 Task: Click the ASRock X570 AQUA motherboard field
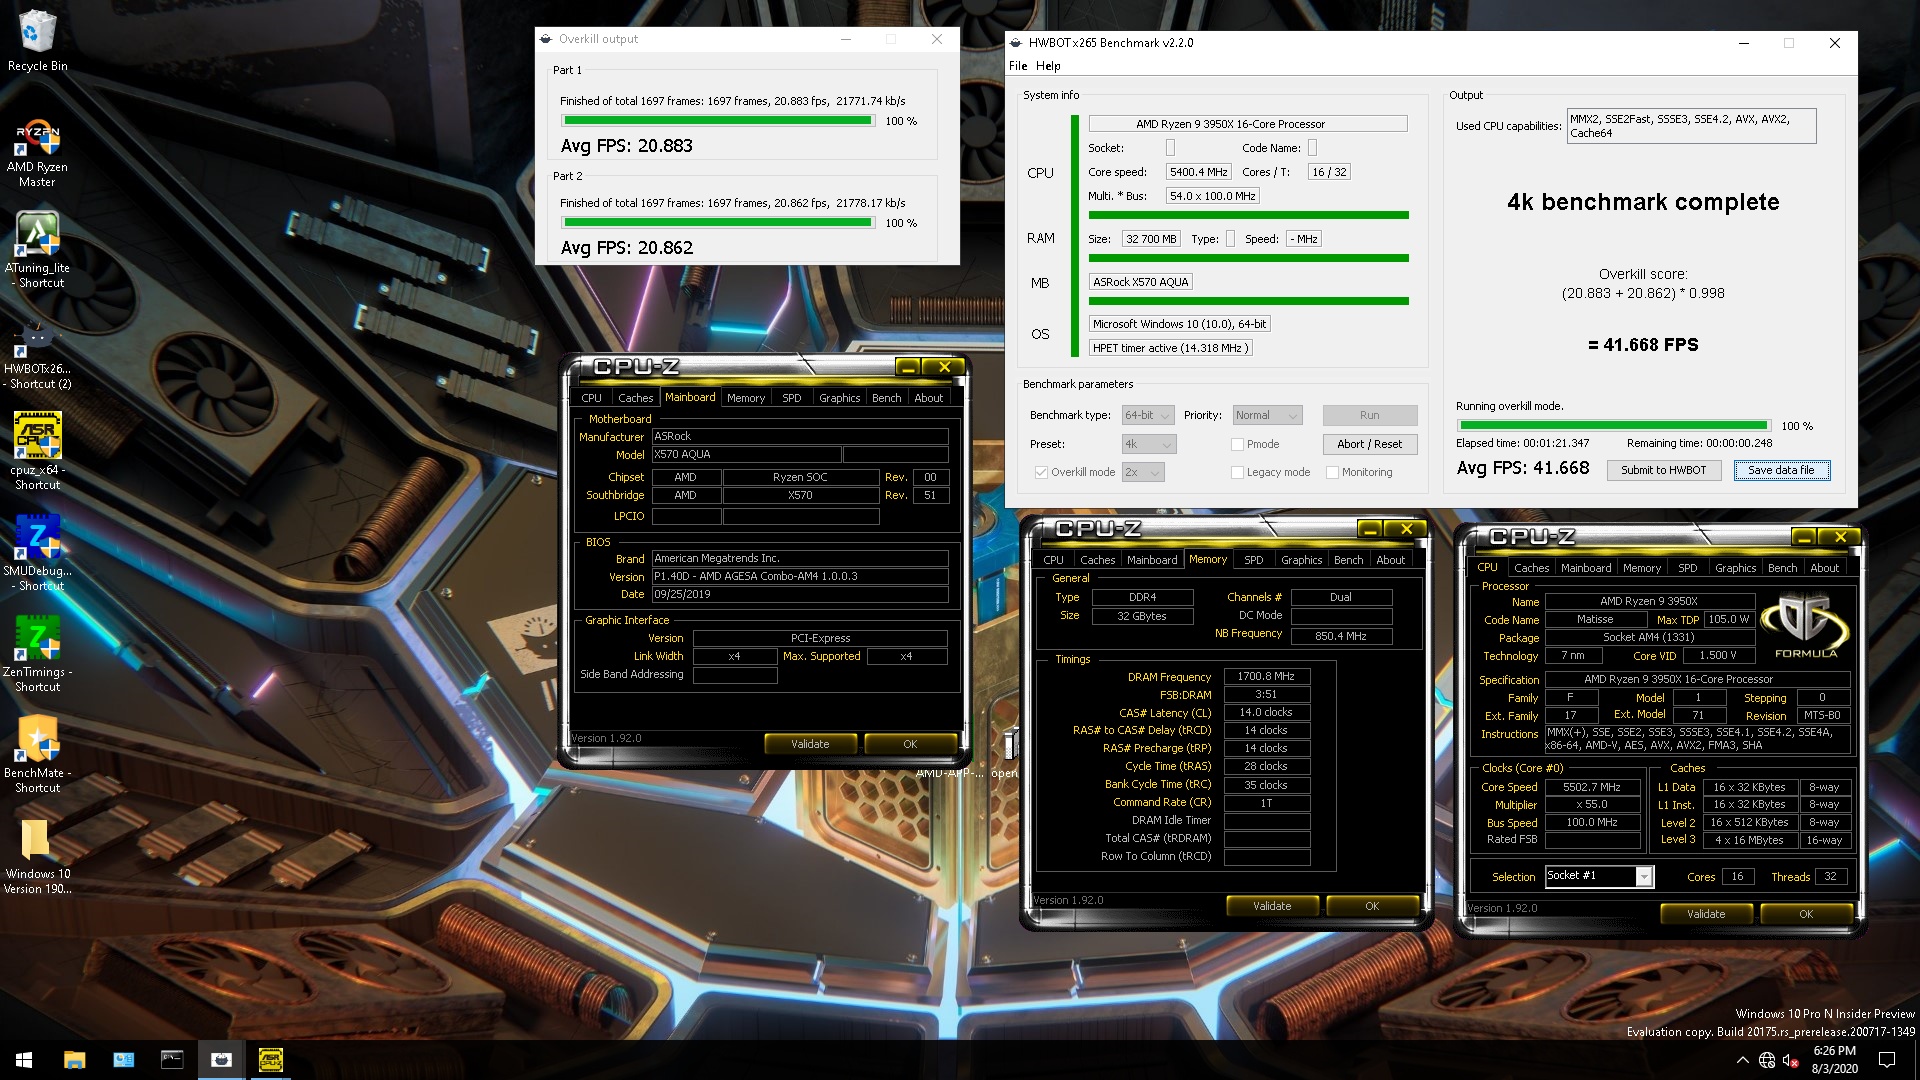coord(1141,282)
